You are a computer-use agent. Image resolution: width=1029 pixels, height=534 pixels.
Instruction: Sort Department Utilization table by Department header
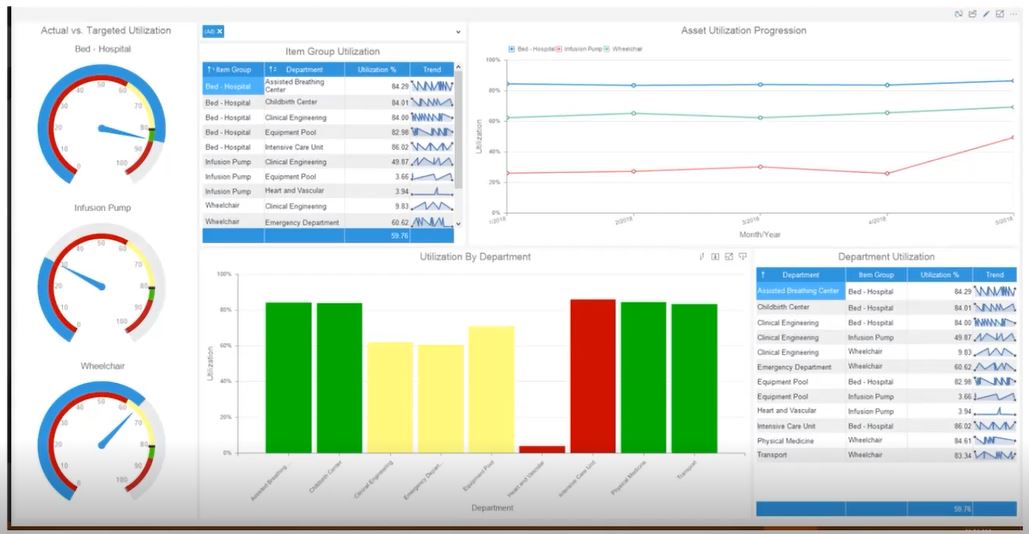click(800, 275)
